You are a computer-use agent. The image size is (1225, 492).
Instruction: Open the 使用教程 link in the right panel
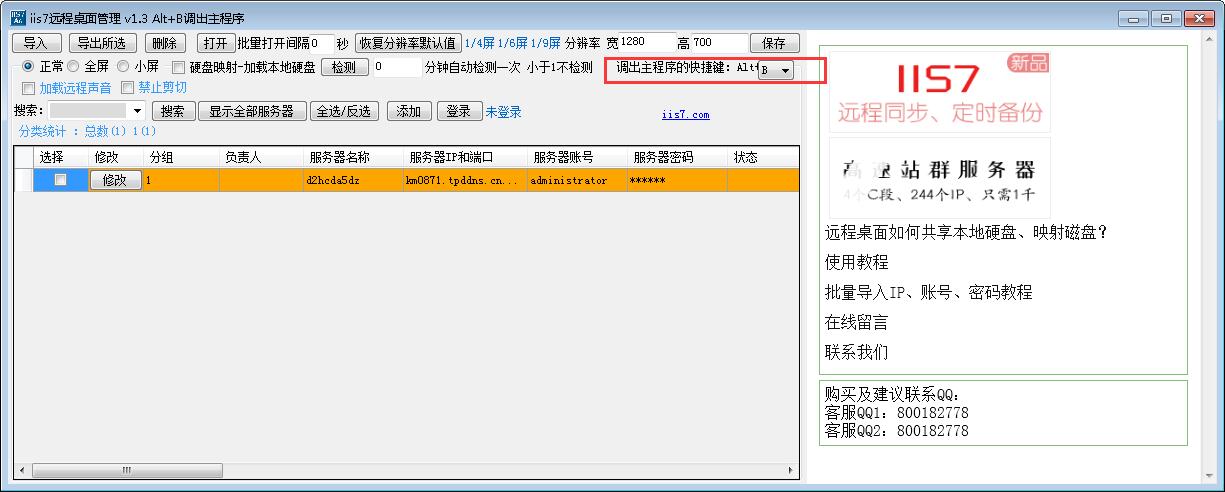[x=856, y=262]
